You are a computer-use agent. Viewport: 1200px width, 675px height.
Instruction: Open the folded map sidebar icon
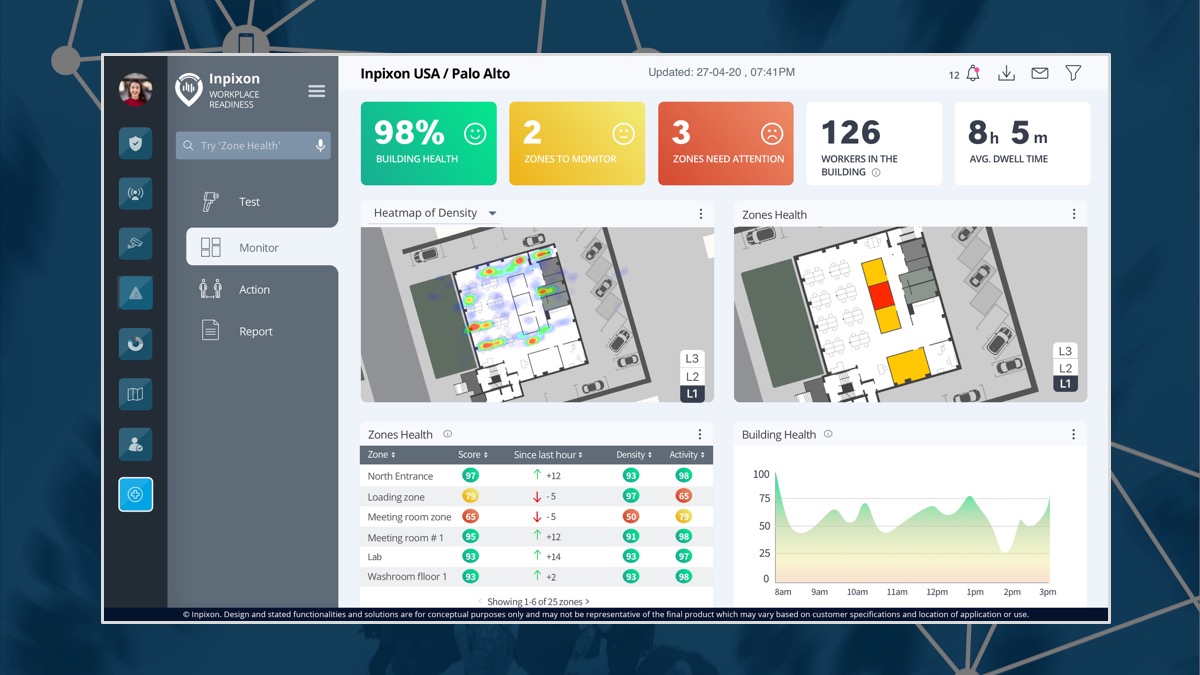[135, 394]
